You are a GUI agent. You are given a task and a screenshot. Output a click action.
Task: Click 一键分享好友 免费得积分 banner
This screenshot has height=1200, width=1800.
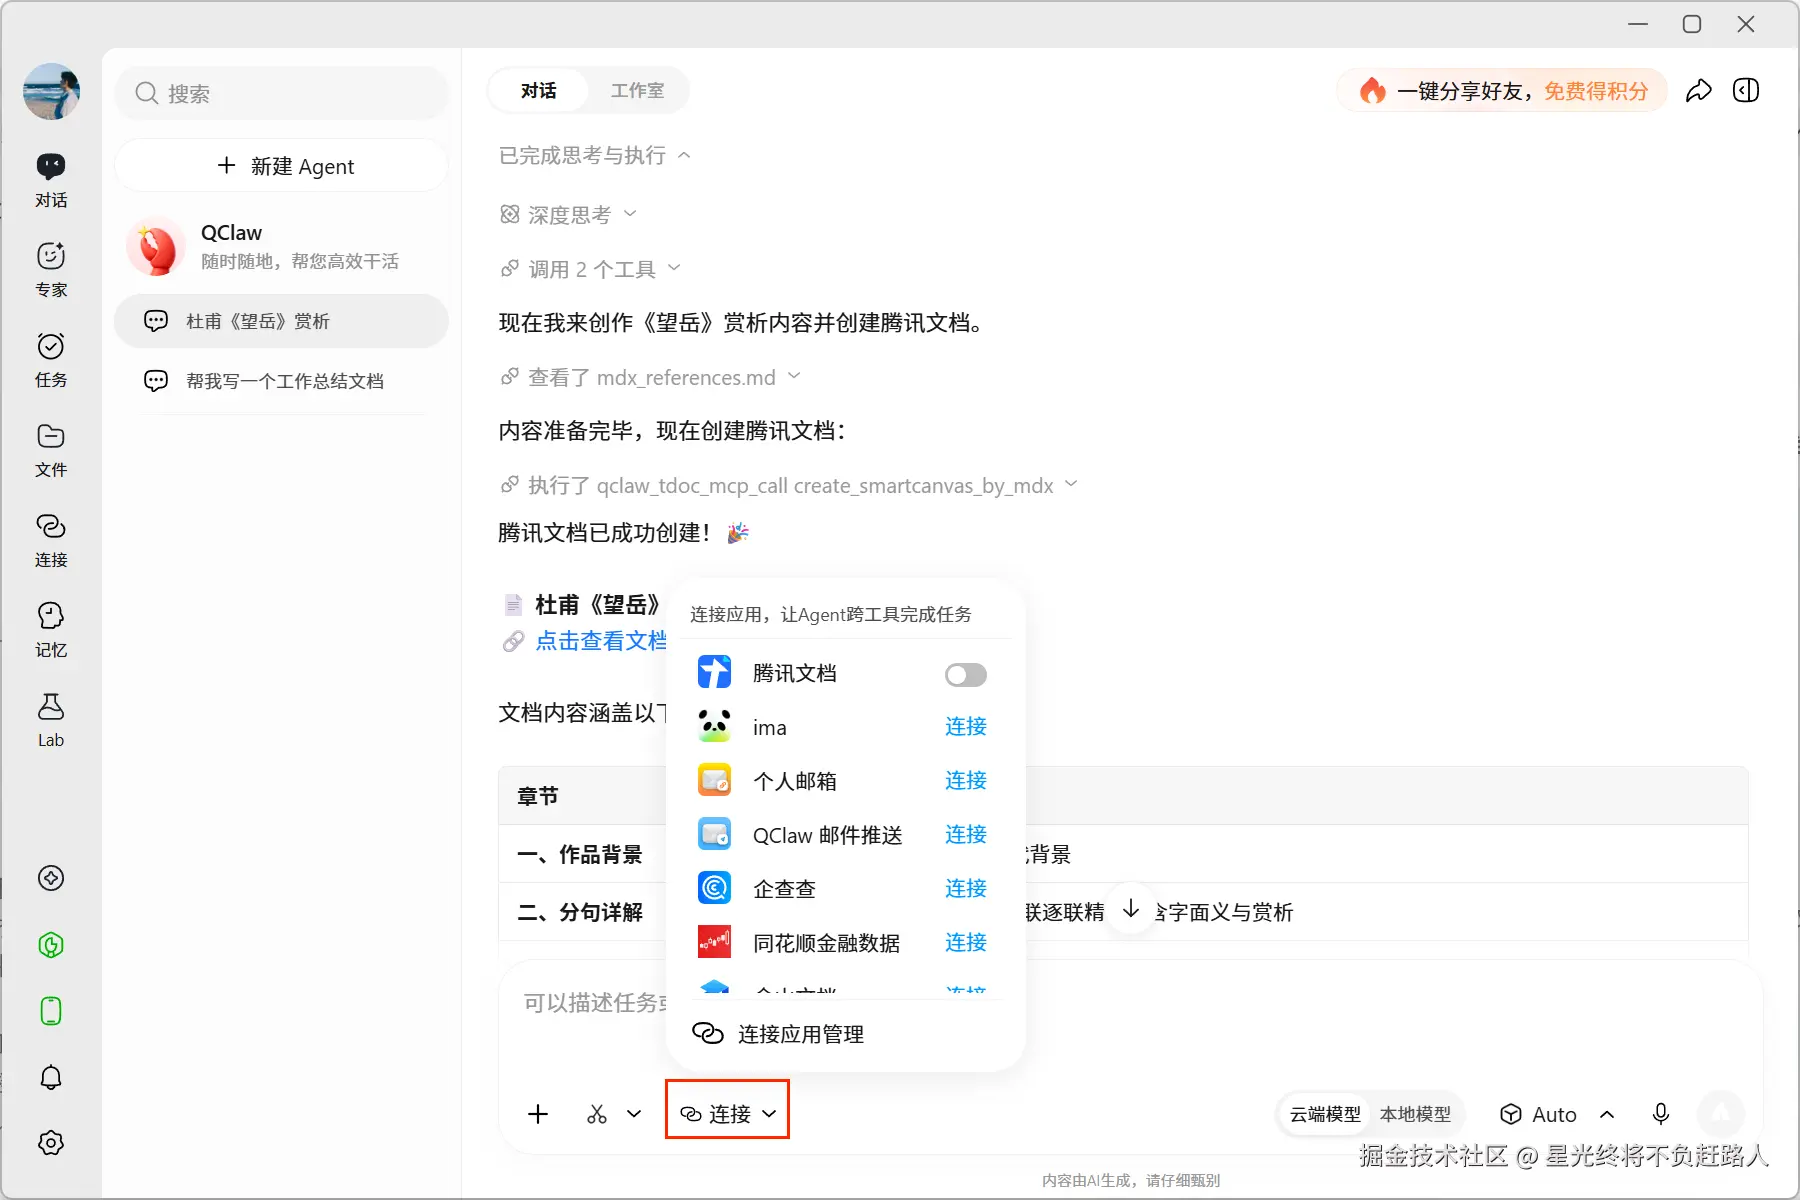(1502, 91)
